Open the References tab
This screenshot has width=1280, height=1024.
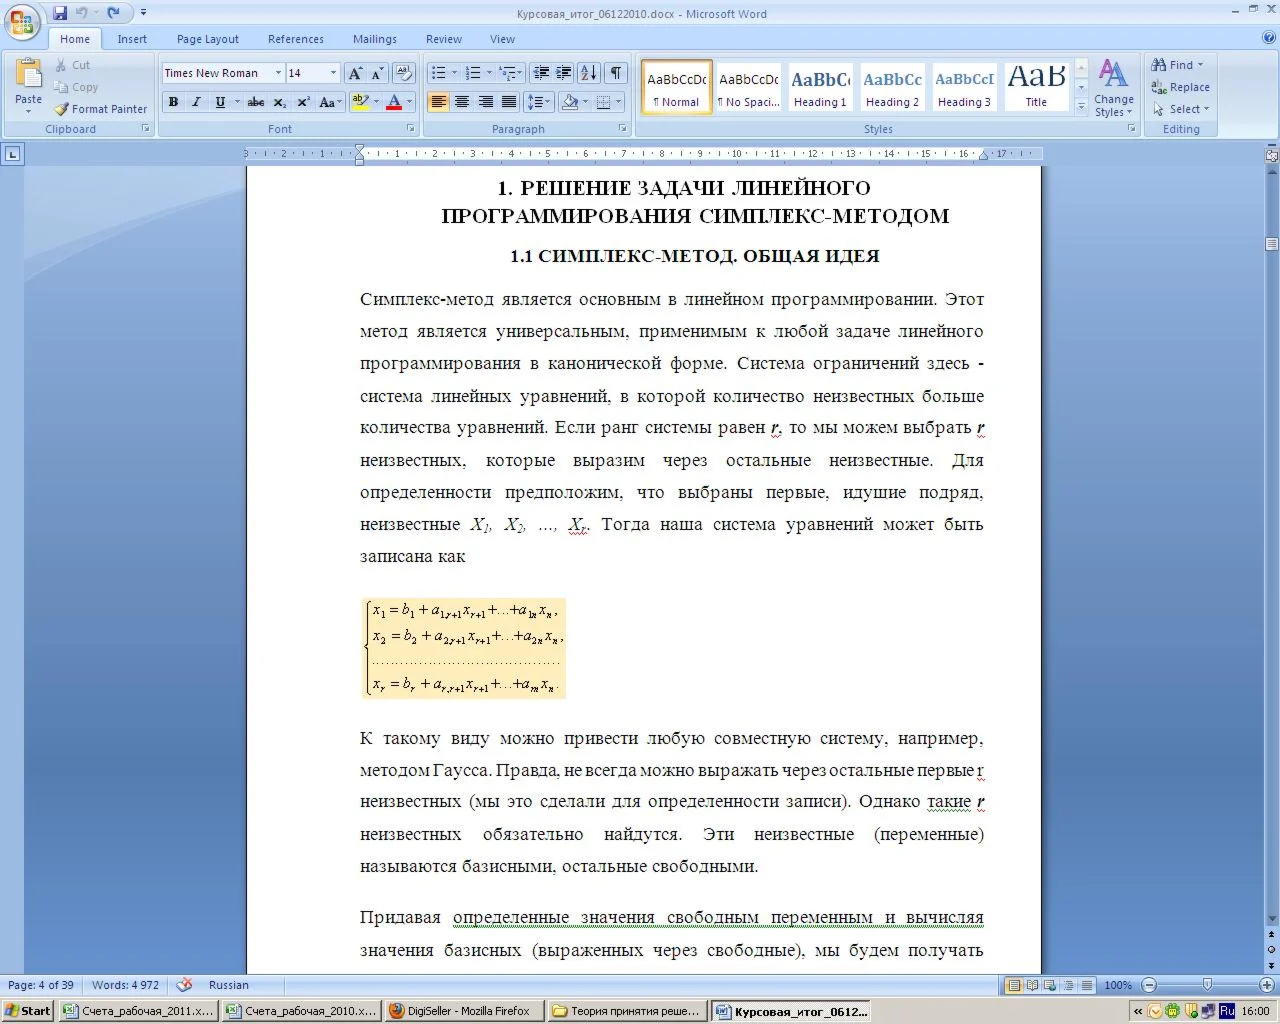coord(296,39)
